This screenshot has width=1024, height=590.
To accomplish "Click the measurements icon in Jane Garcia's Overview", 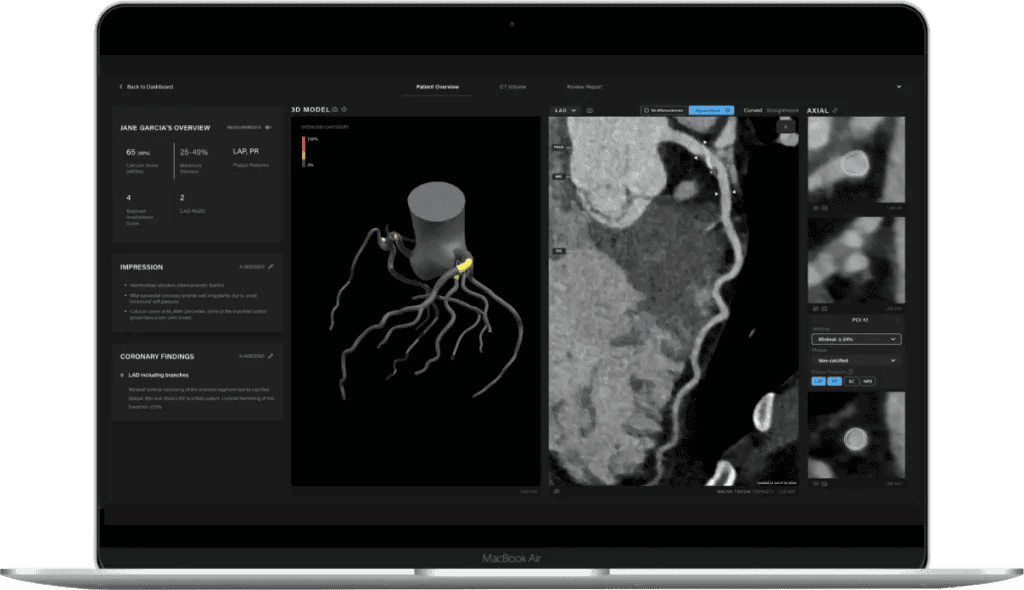I will (267, 127).
